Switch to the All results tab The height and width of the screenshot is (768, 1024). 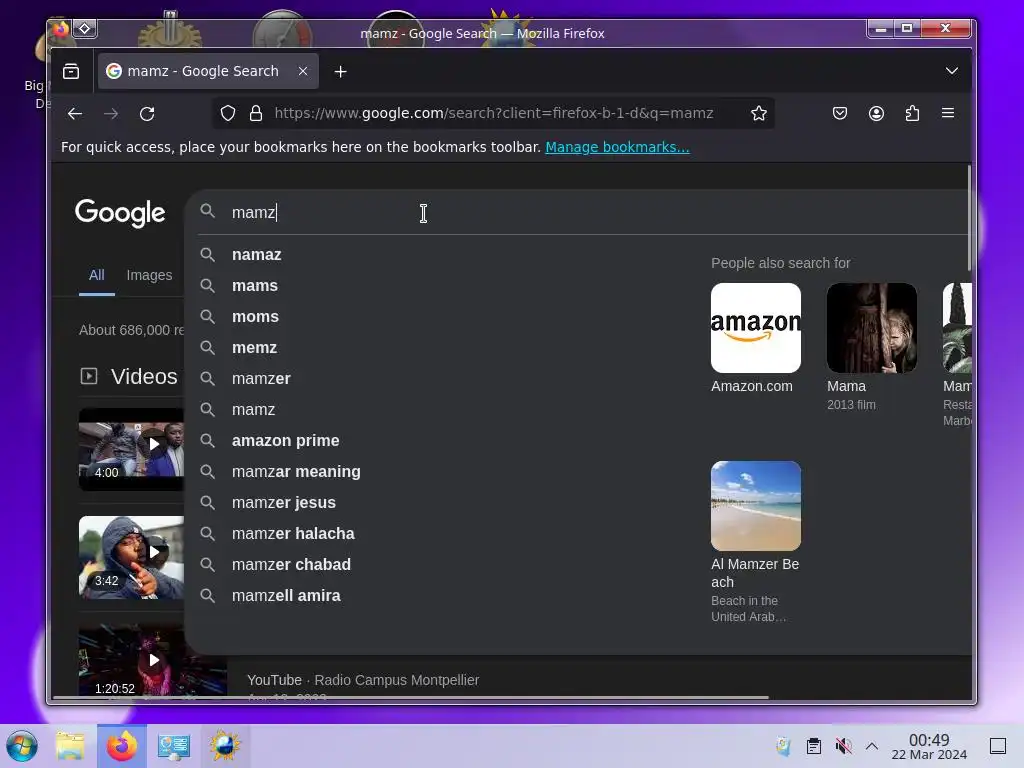click(x=97, y=276)
